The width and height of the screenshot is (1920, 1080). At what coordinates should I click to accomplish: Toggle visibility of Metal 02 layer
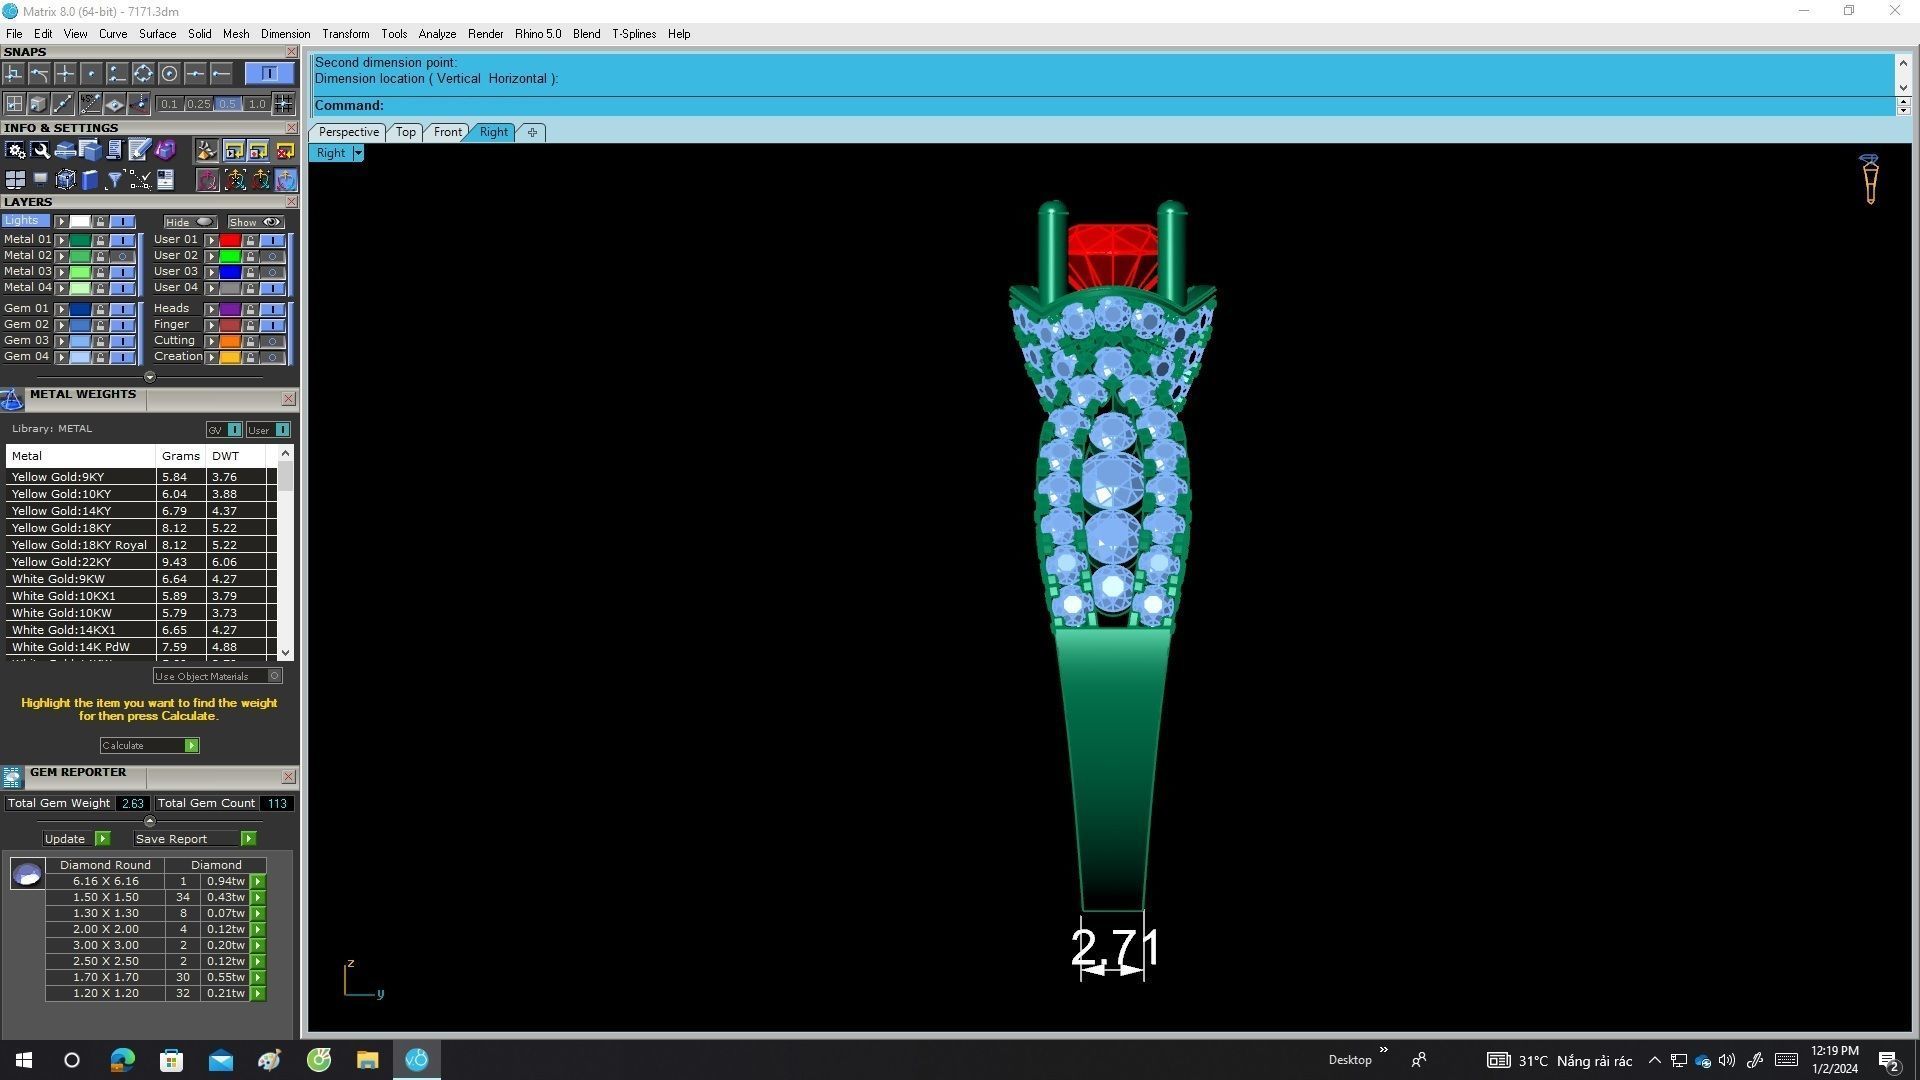click(x=123, y=256)
